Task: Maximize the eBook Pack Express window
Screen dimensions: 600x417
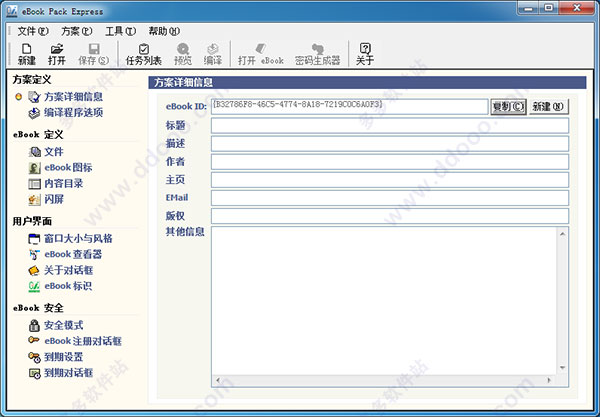Action: pos(549,8)
